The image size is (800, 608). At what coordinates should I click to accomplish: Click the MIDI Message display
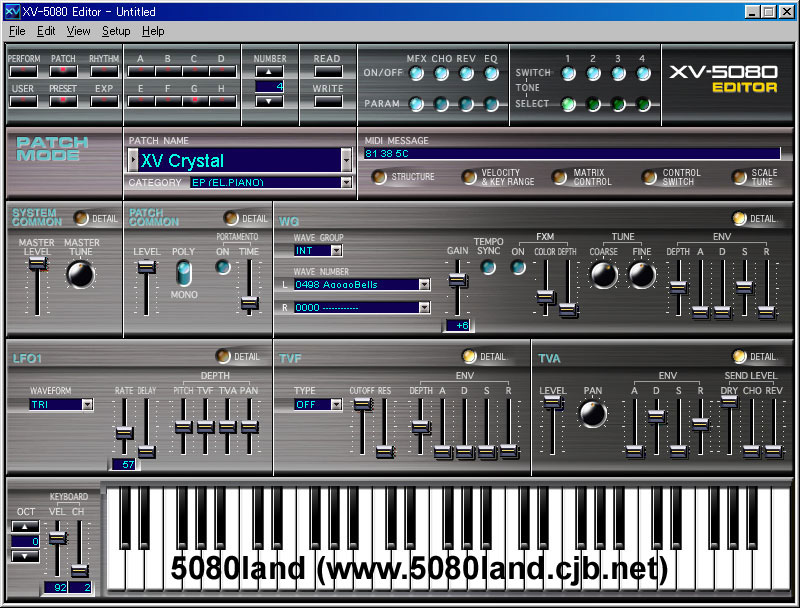572,154
